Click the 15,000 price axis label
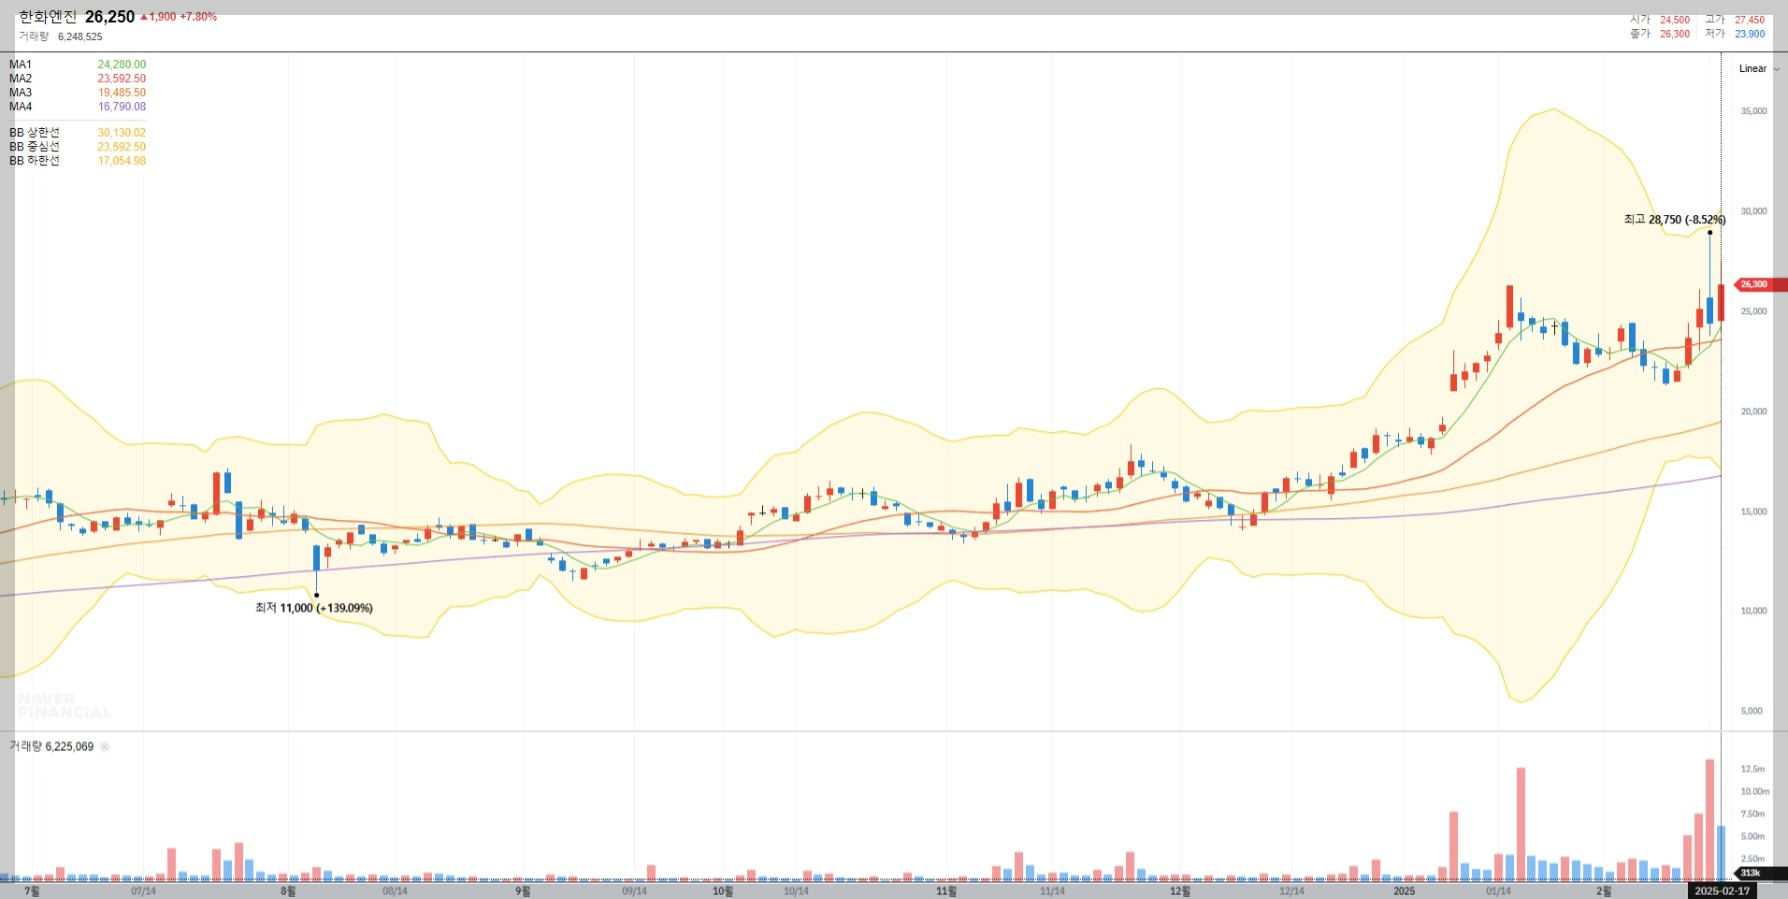This screenshot has width=1788, height=899. click(x=1753, y=512)
